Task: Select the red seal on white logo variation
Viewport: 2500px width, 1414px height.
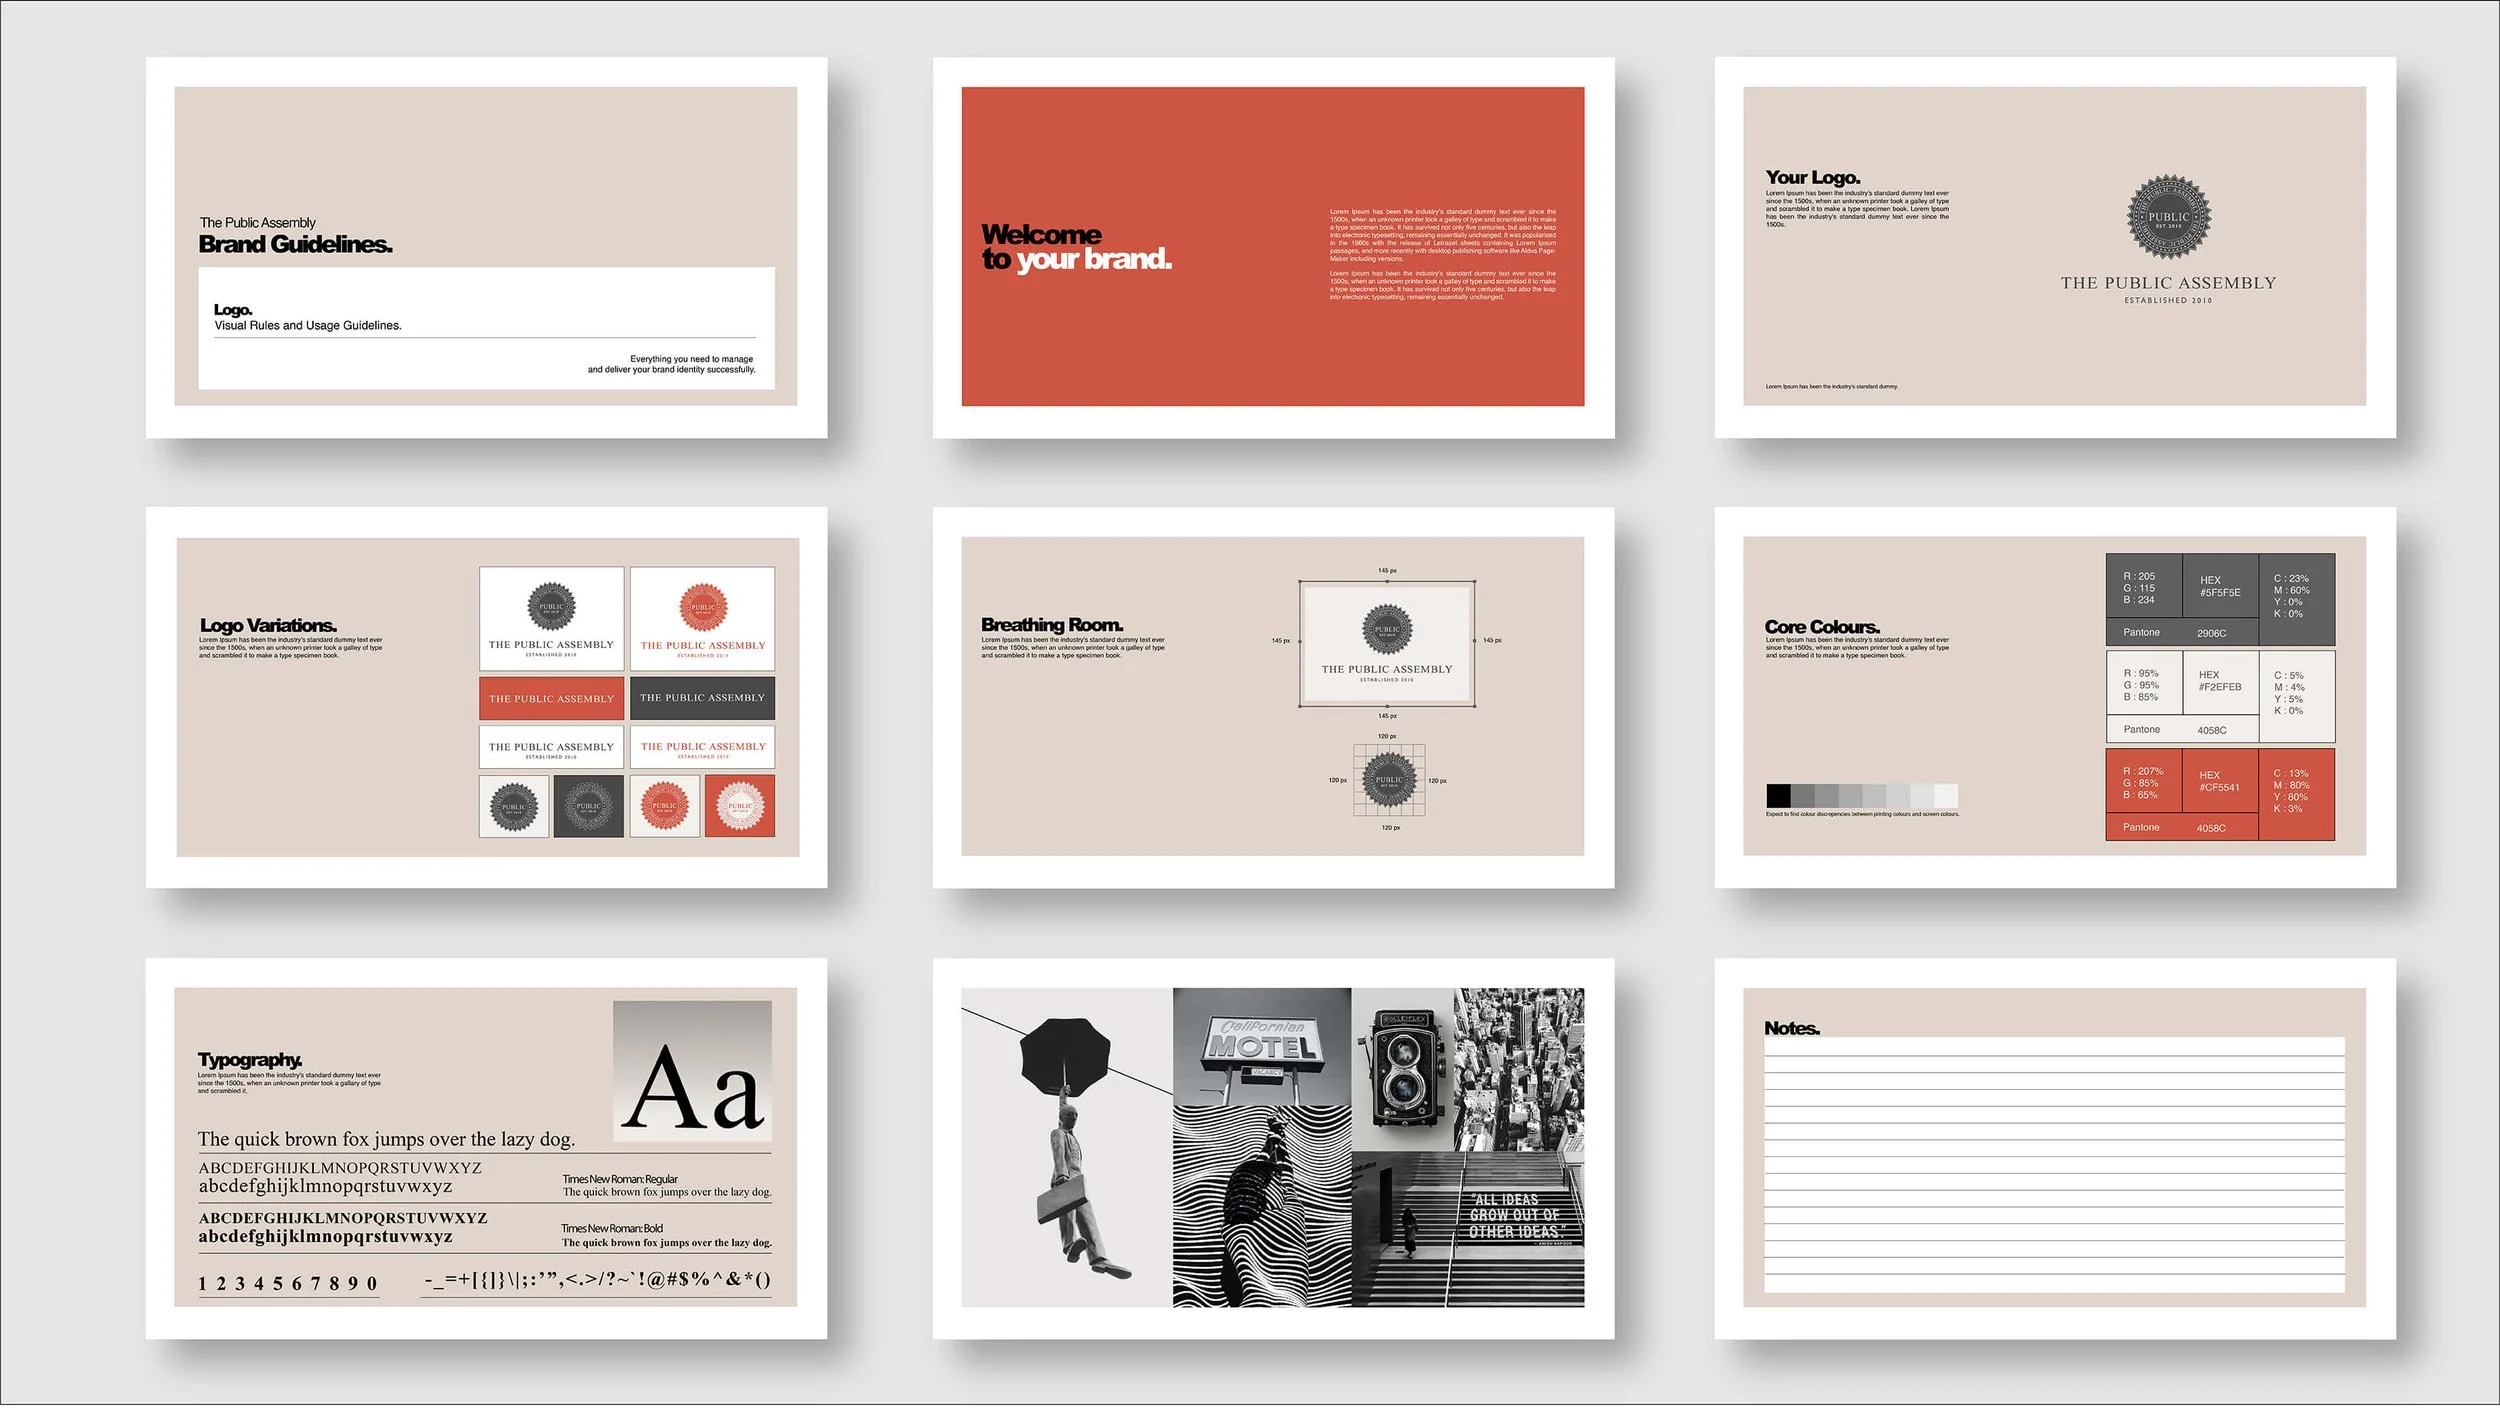Action: tap(664, 806)
